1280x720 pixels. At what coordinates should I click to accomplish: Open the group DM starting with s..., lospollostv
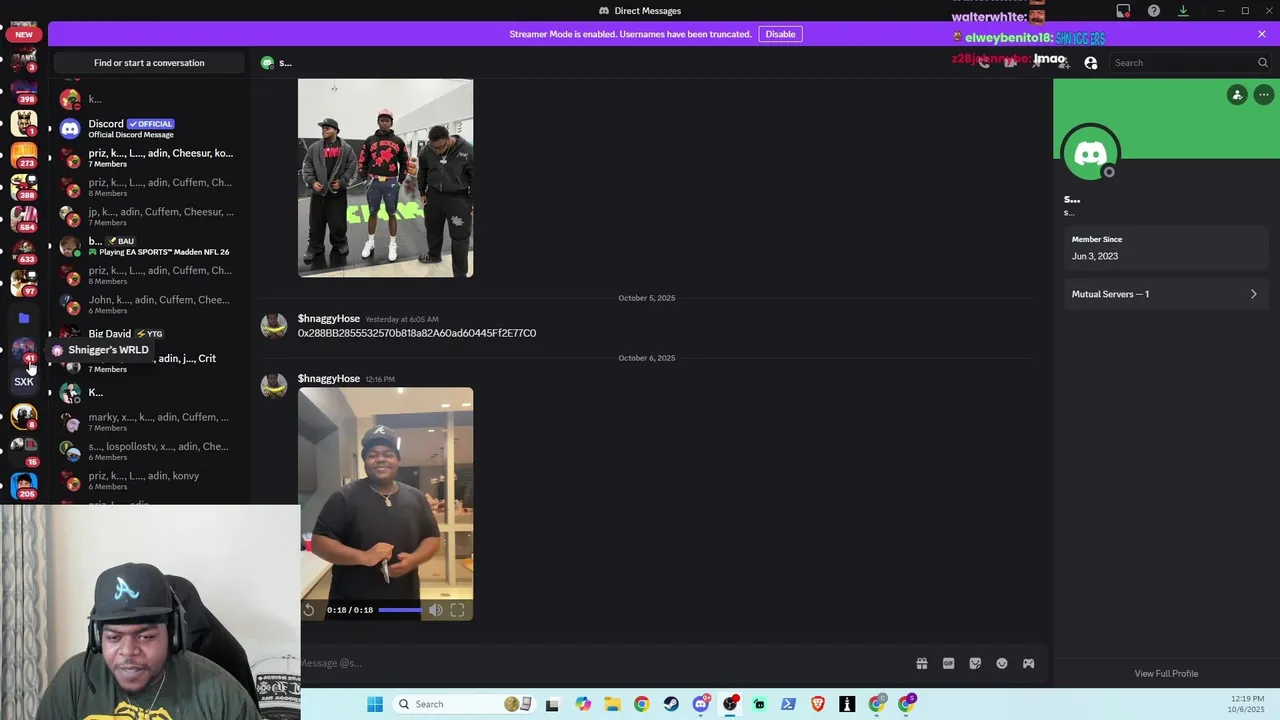coord(149,451)
